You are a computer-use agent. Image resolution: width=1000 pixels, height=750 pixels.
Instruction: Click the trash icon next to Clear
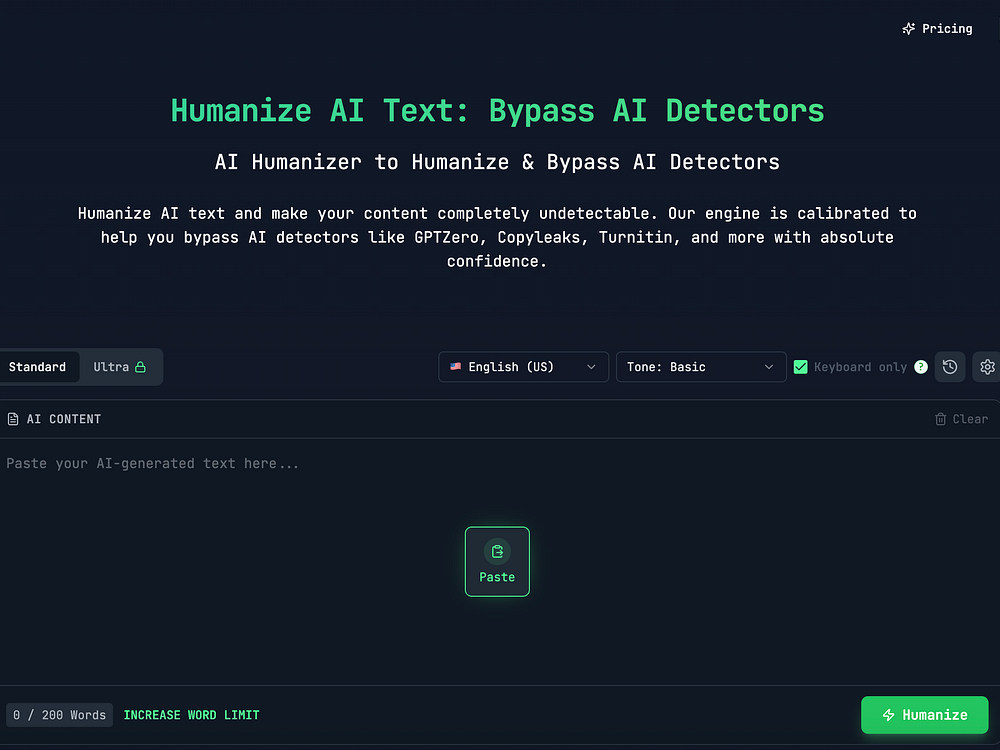pos(940,419)
